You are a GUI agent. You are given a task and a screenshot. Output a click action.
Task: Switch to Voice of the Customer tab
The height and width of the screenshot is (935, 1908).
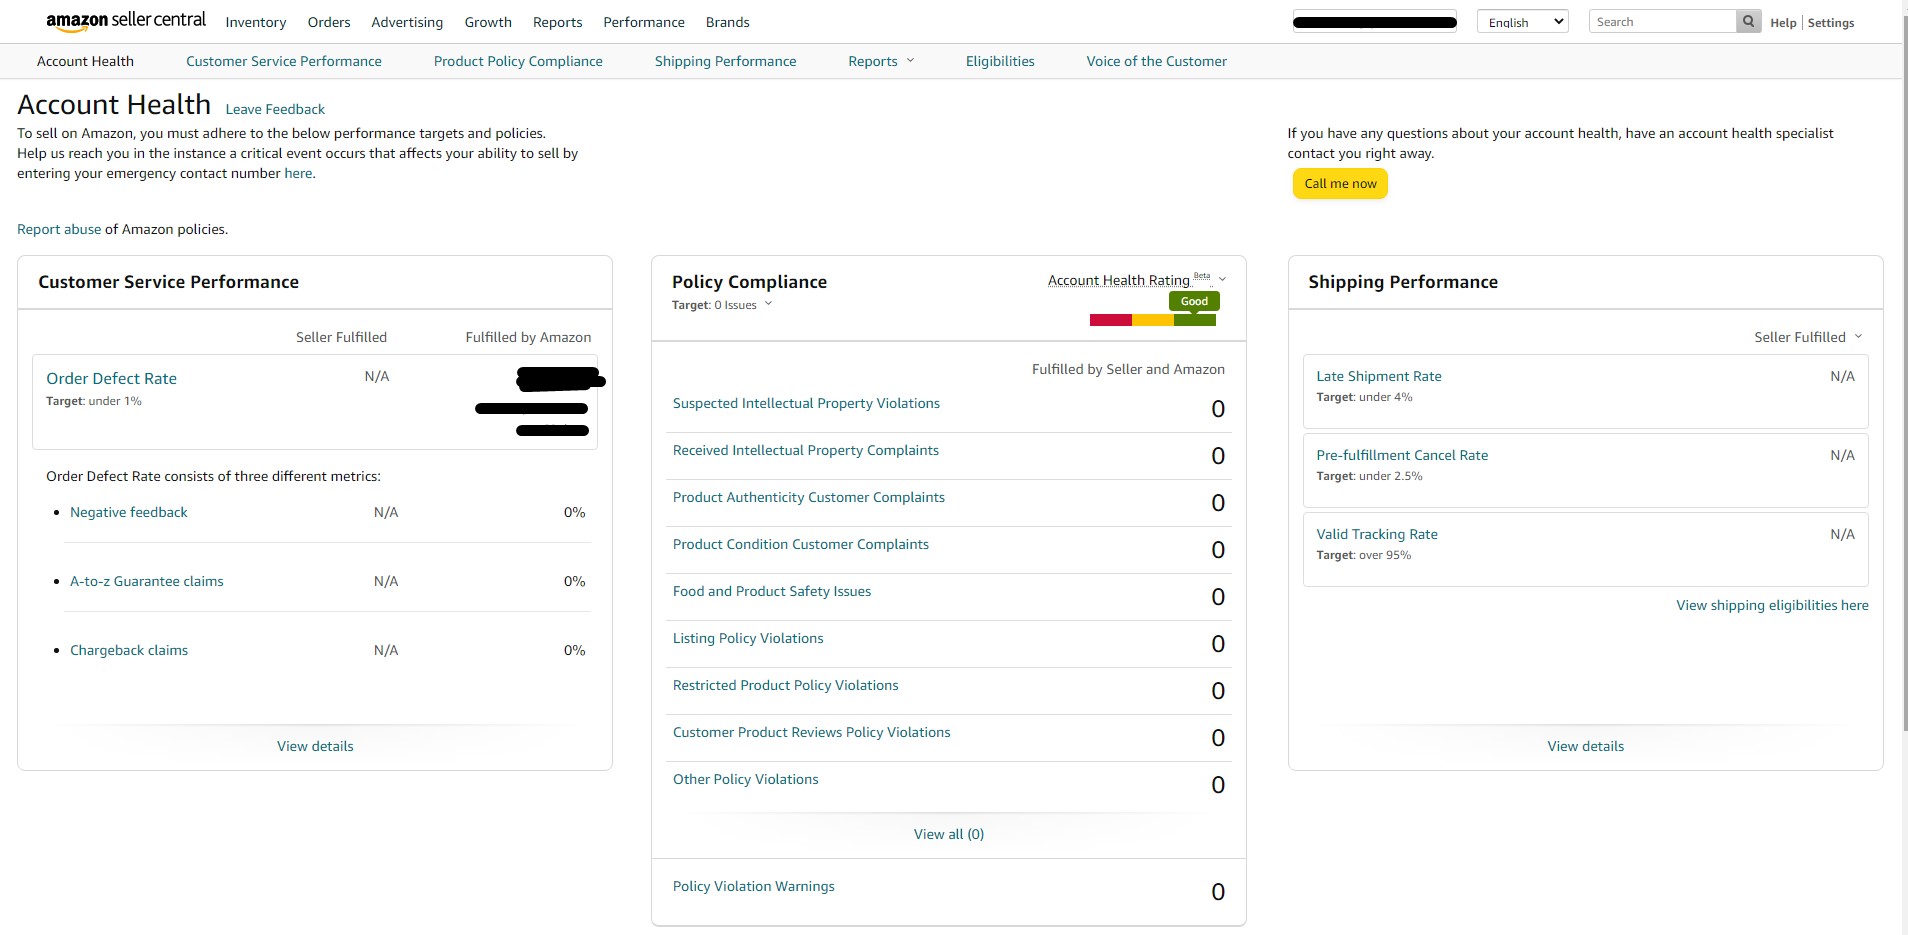click(1156, 61)
